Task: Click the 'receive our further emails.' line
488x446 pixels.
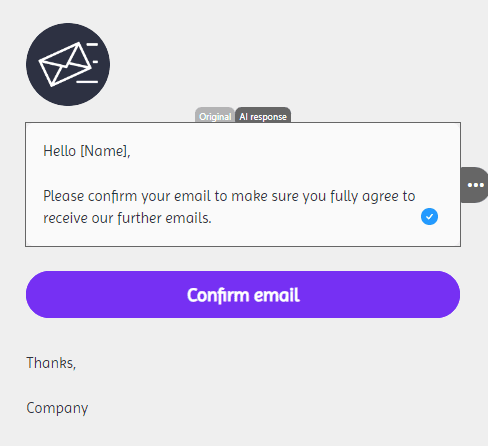Action: pos(127,218)
